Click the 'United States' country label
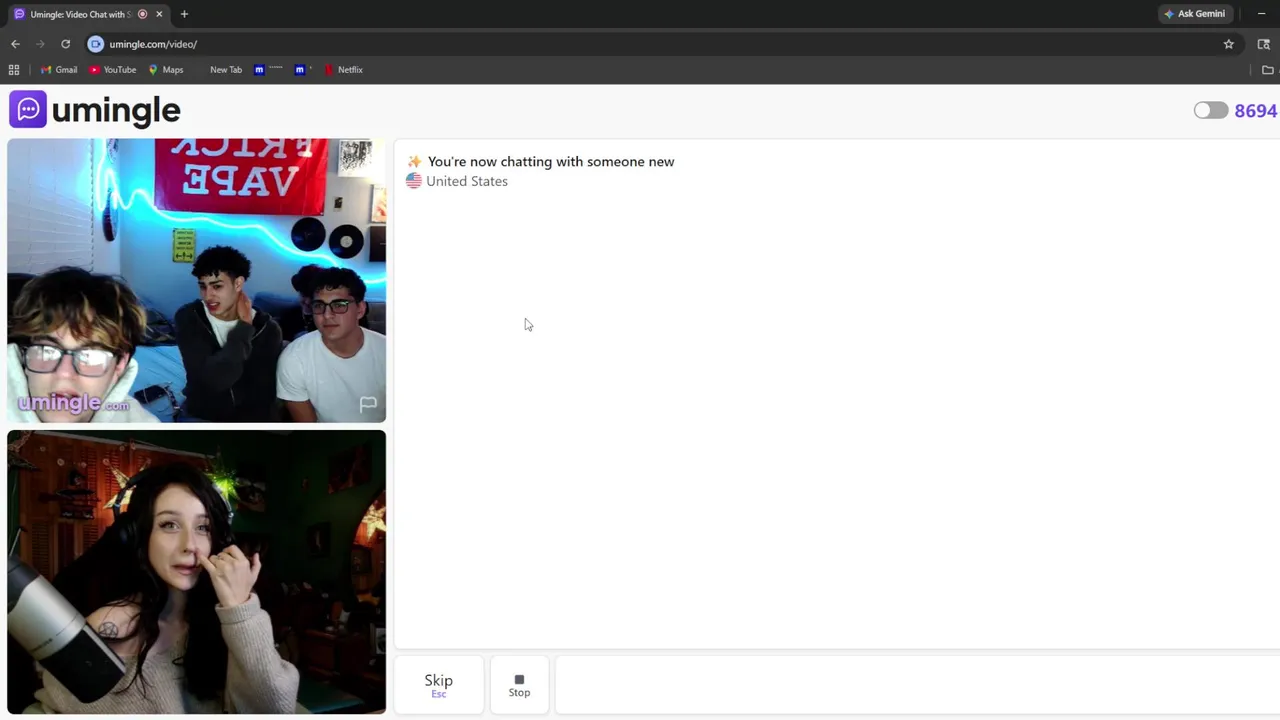 [x=467, y=181]
